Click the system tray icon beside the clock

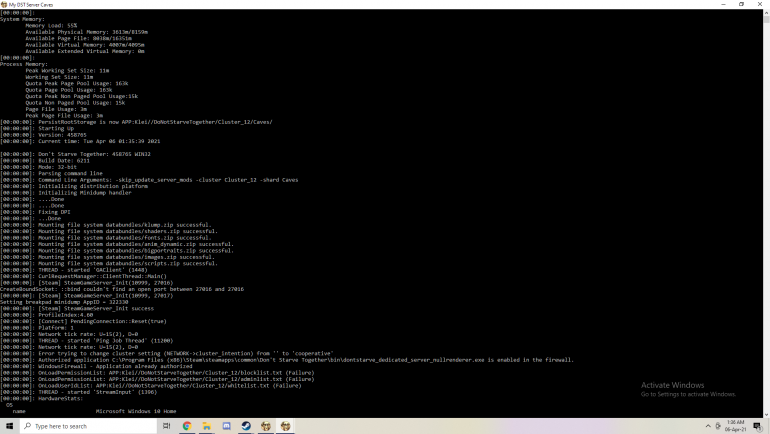[x=718, y=426]
